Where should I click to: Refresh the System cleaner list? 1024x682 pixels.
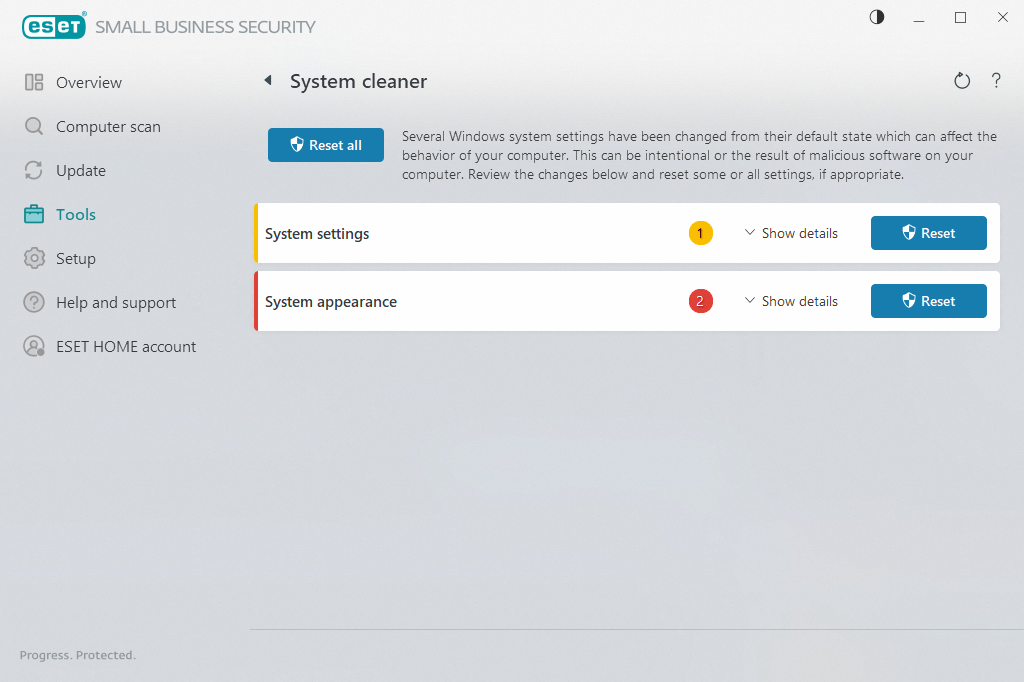[962, 81]
